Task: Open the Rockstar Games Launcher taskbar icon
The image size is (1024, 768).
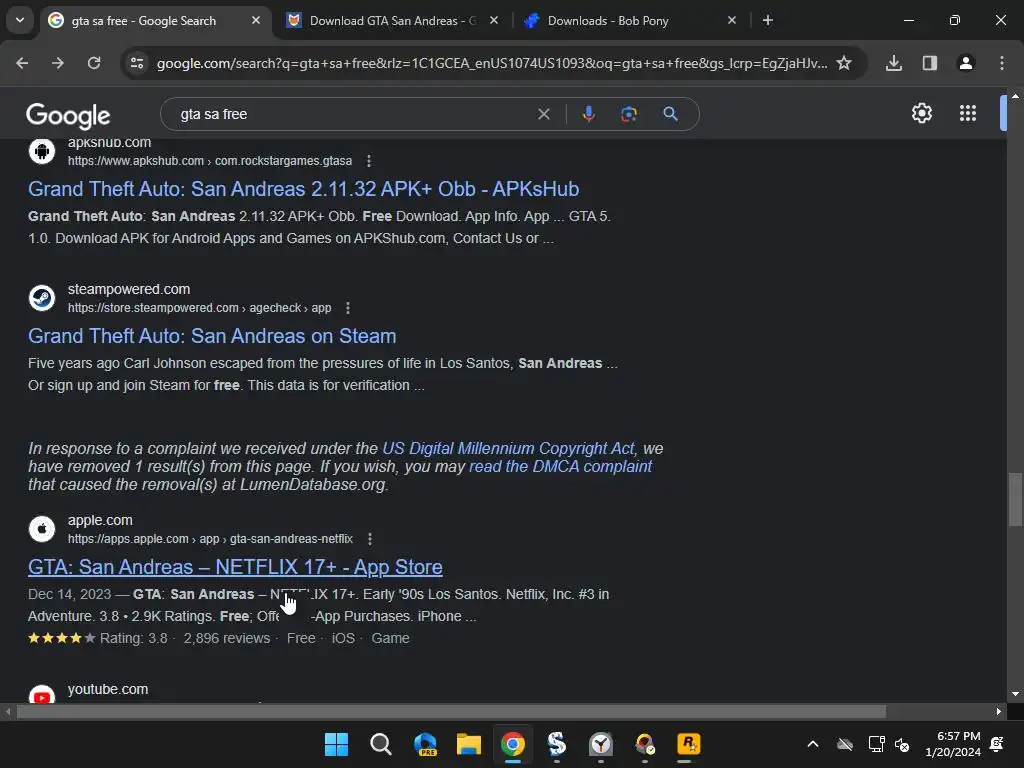Action: point(688,744)
